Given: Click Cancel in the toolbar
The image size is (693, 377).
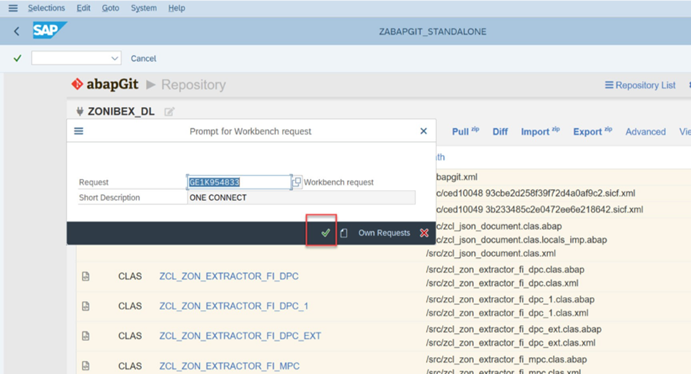Looking at the screenshot, I should (143, 58).
